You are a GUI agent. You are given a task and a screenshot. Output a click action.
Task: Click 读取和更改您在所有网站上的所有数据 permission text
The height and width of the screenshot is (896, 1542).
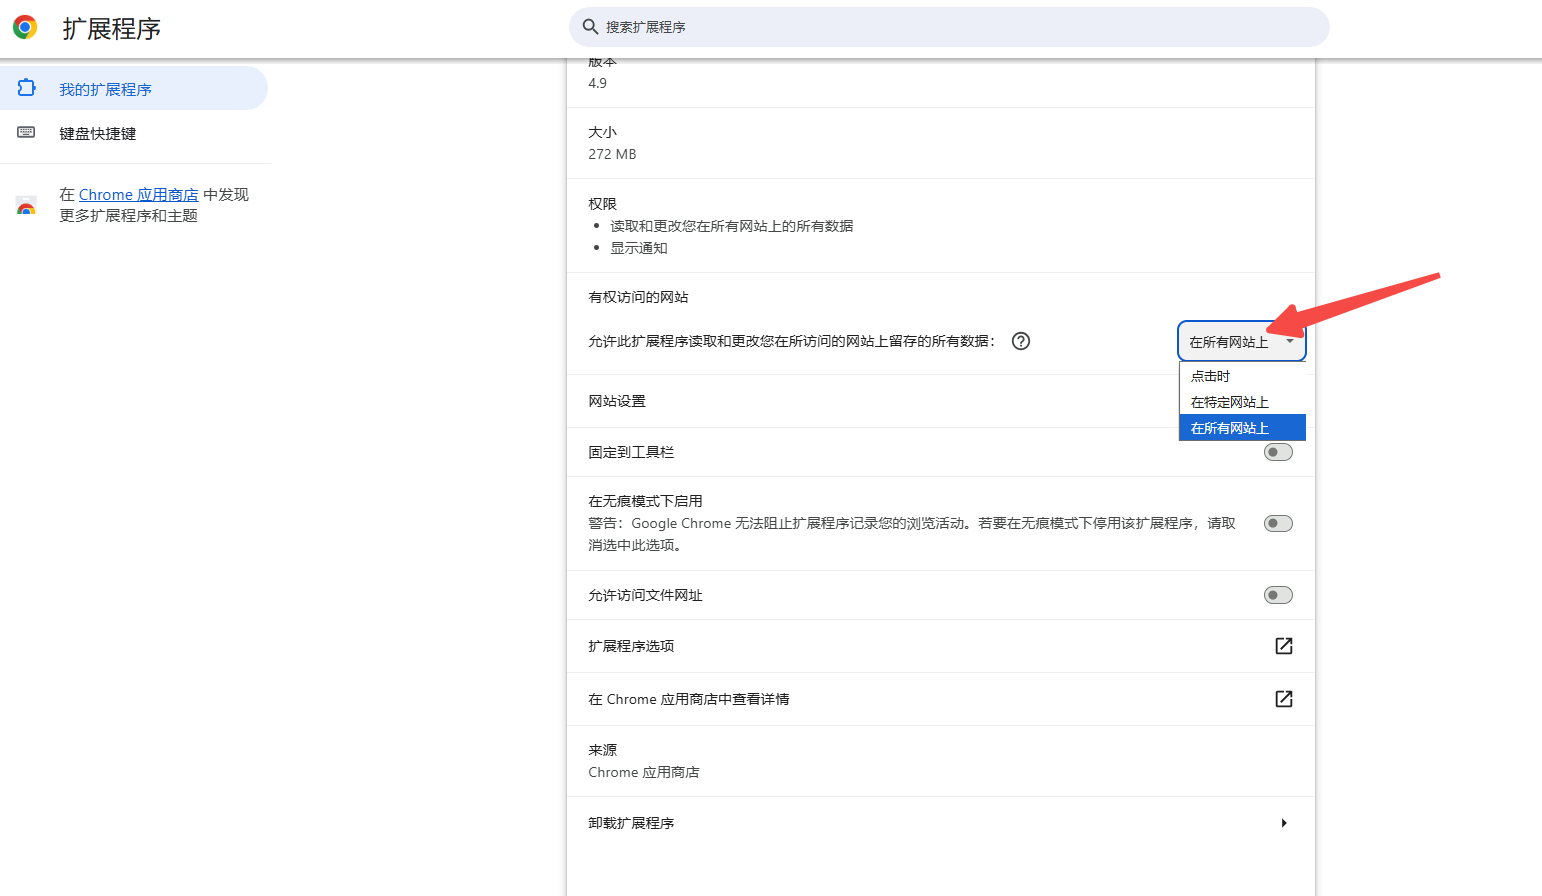732,226
